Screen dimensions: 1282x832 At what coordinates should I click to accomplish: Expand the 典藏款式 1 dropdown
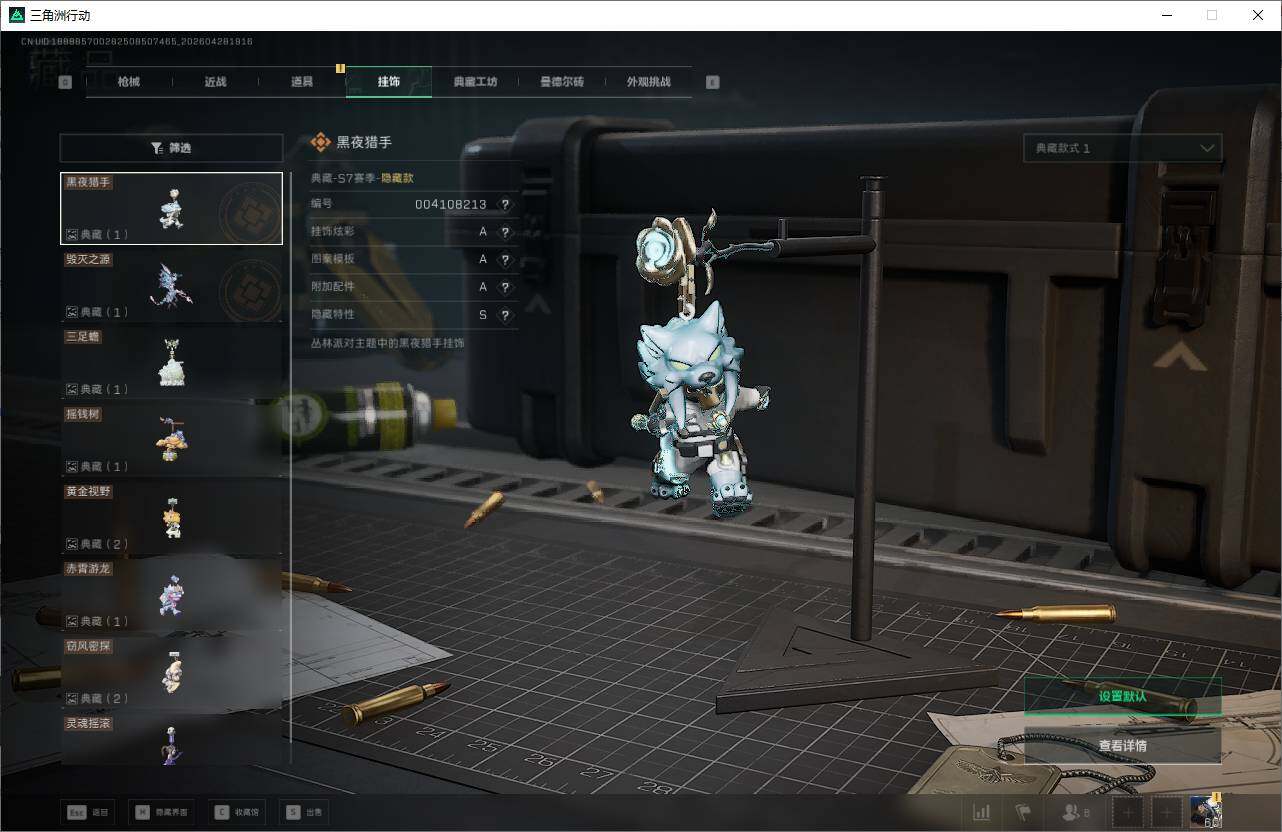(1122, 148)
